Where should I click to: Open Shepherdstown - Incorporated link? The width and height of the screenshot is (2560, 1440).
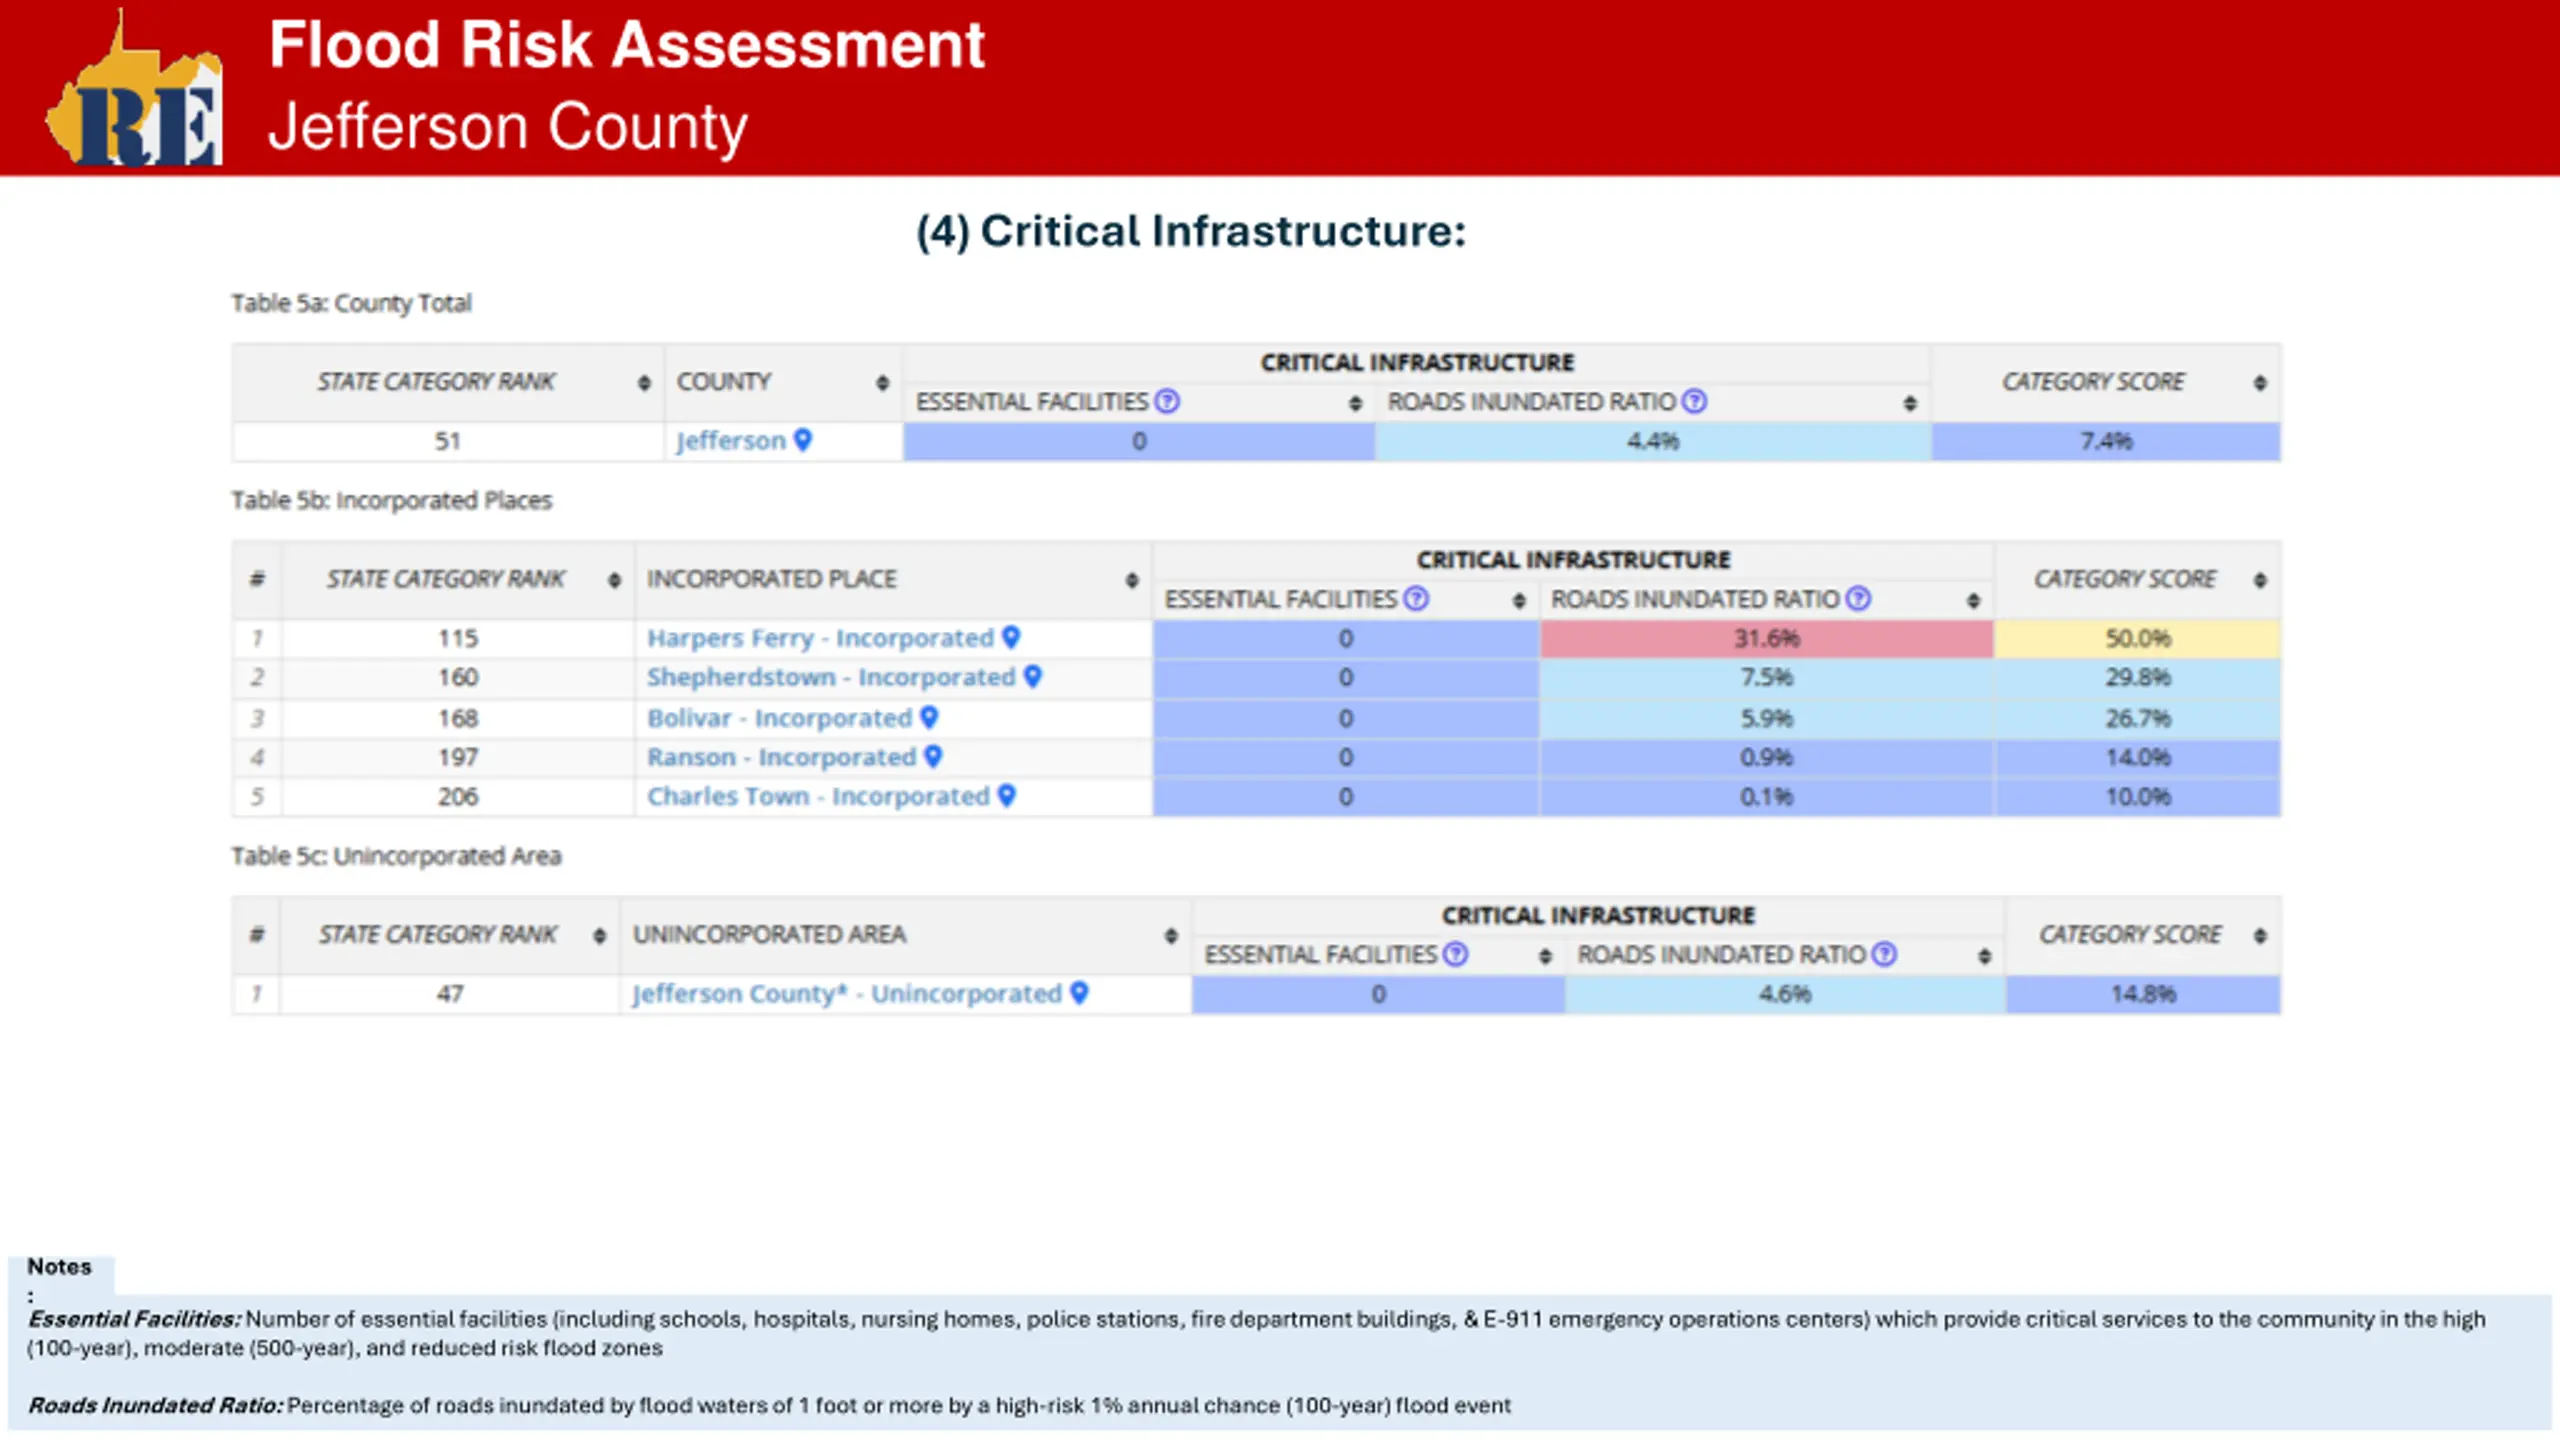[x=831, y=677]
